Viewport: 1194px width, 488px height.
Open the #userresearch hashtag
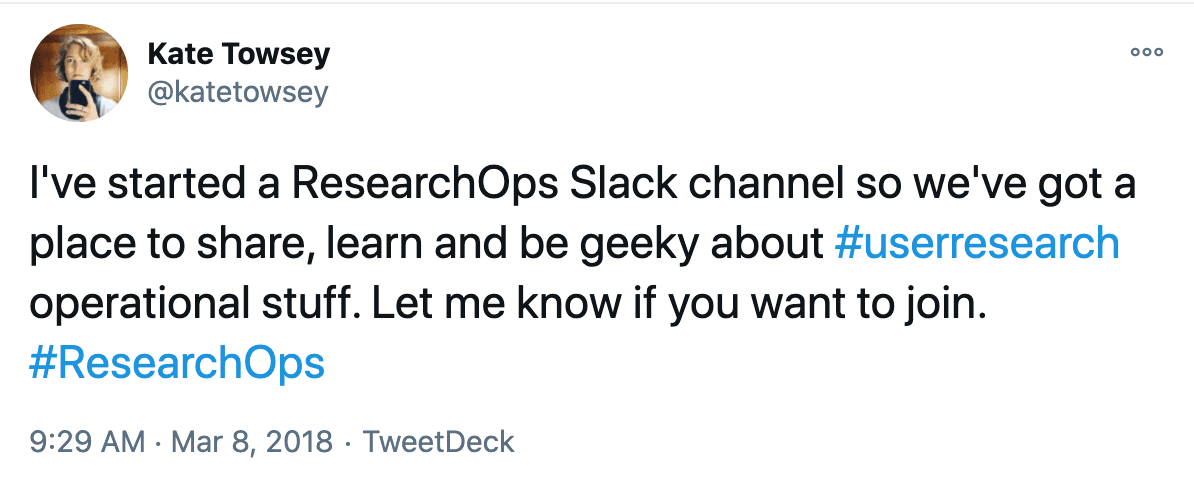[975, 244]
